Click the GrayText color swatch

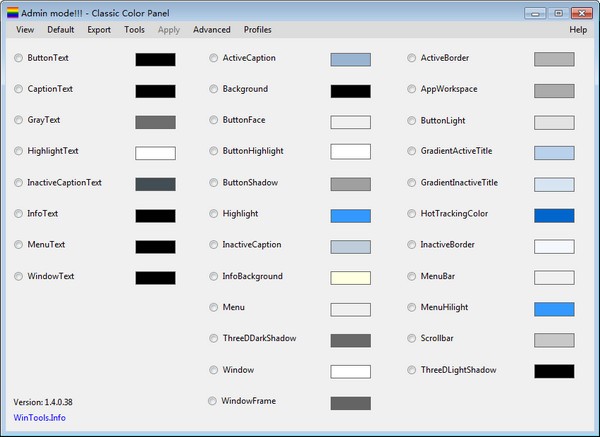(155, 122)
